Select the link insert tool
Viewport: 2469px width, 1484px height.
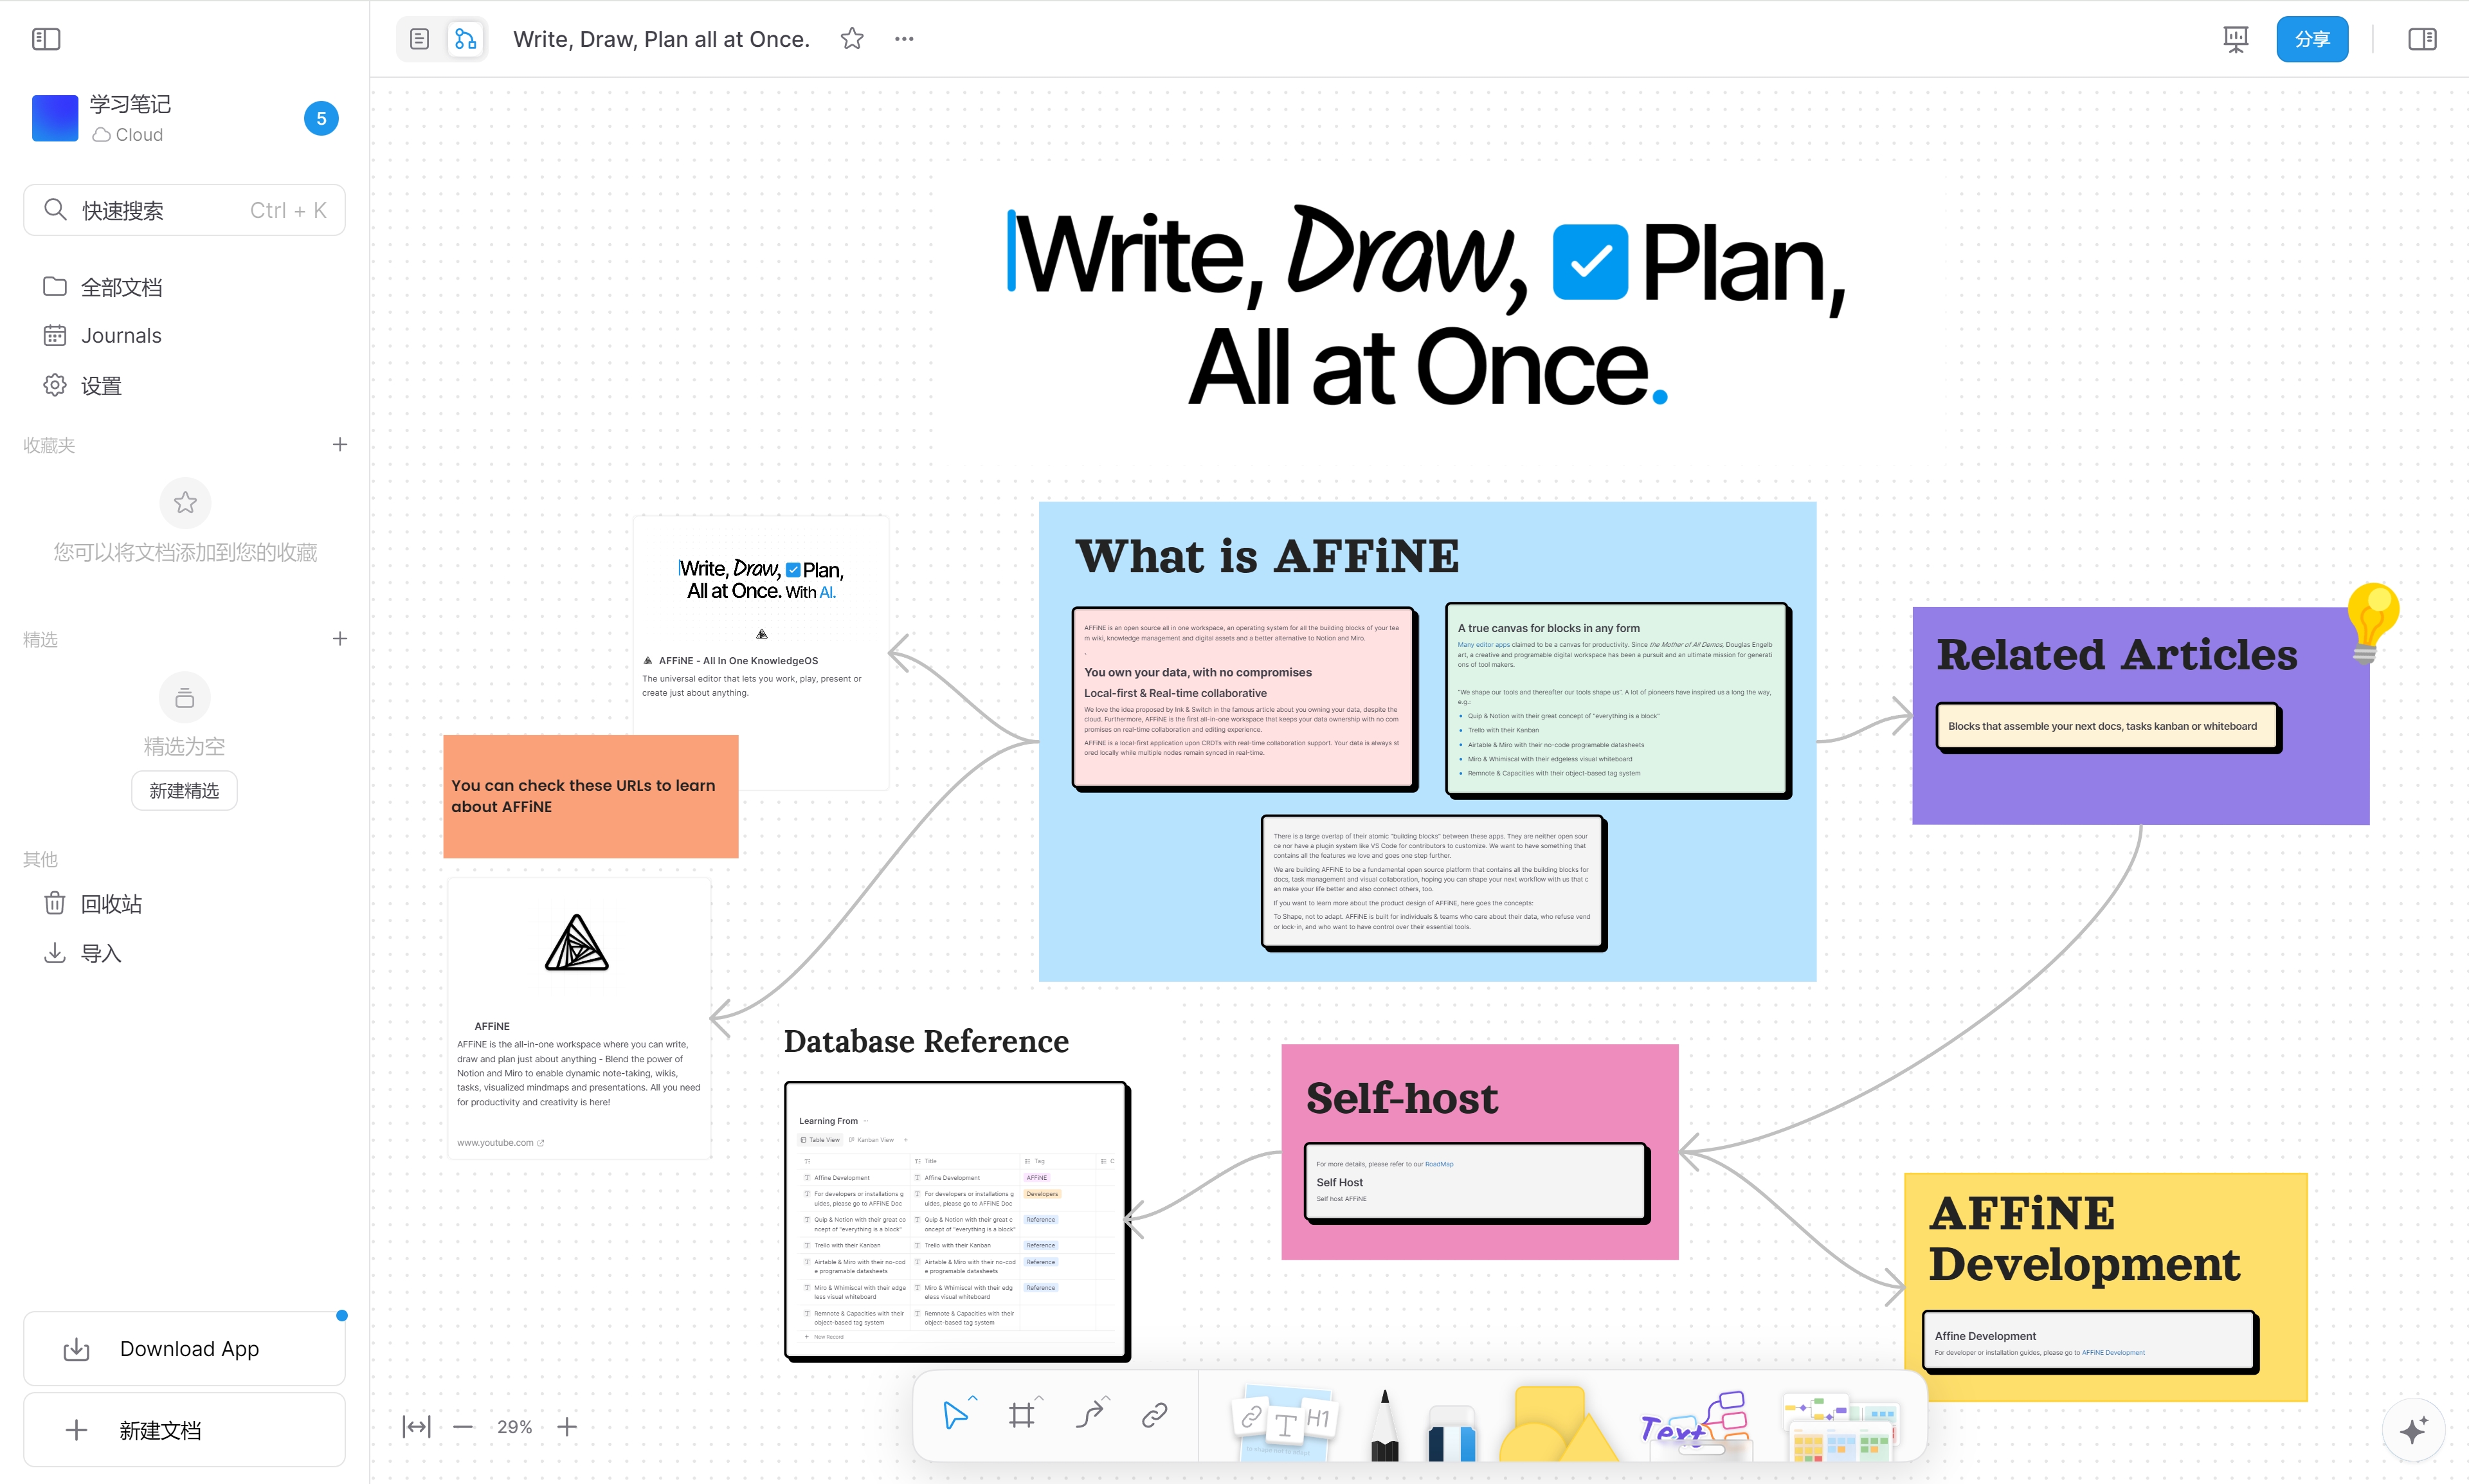point(1155,1415)
